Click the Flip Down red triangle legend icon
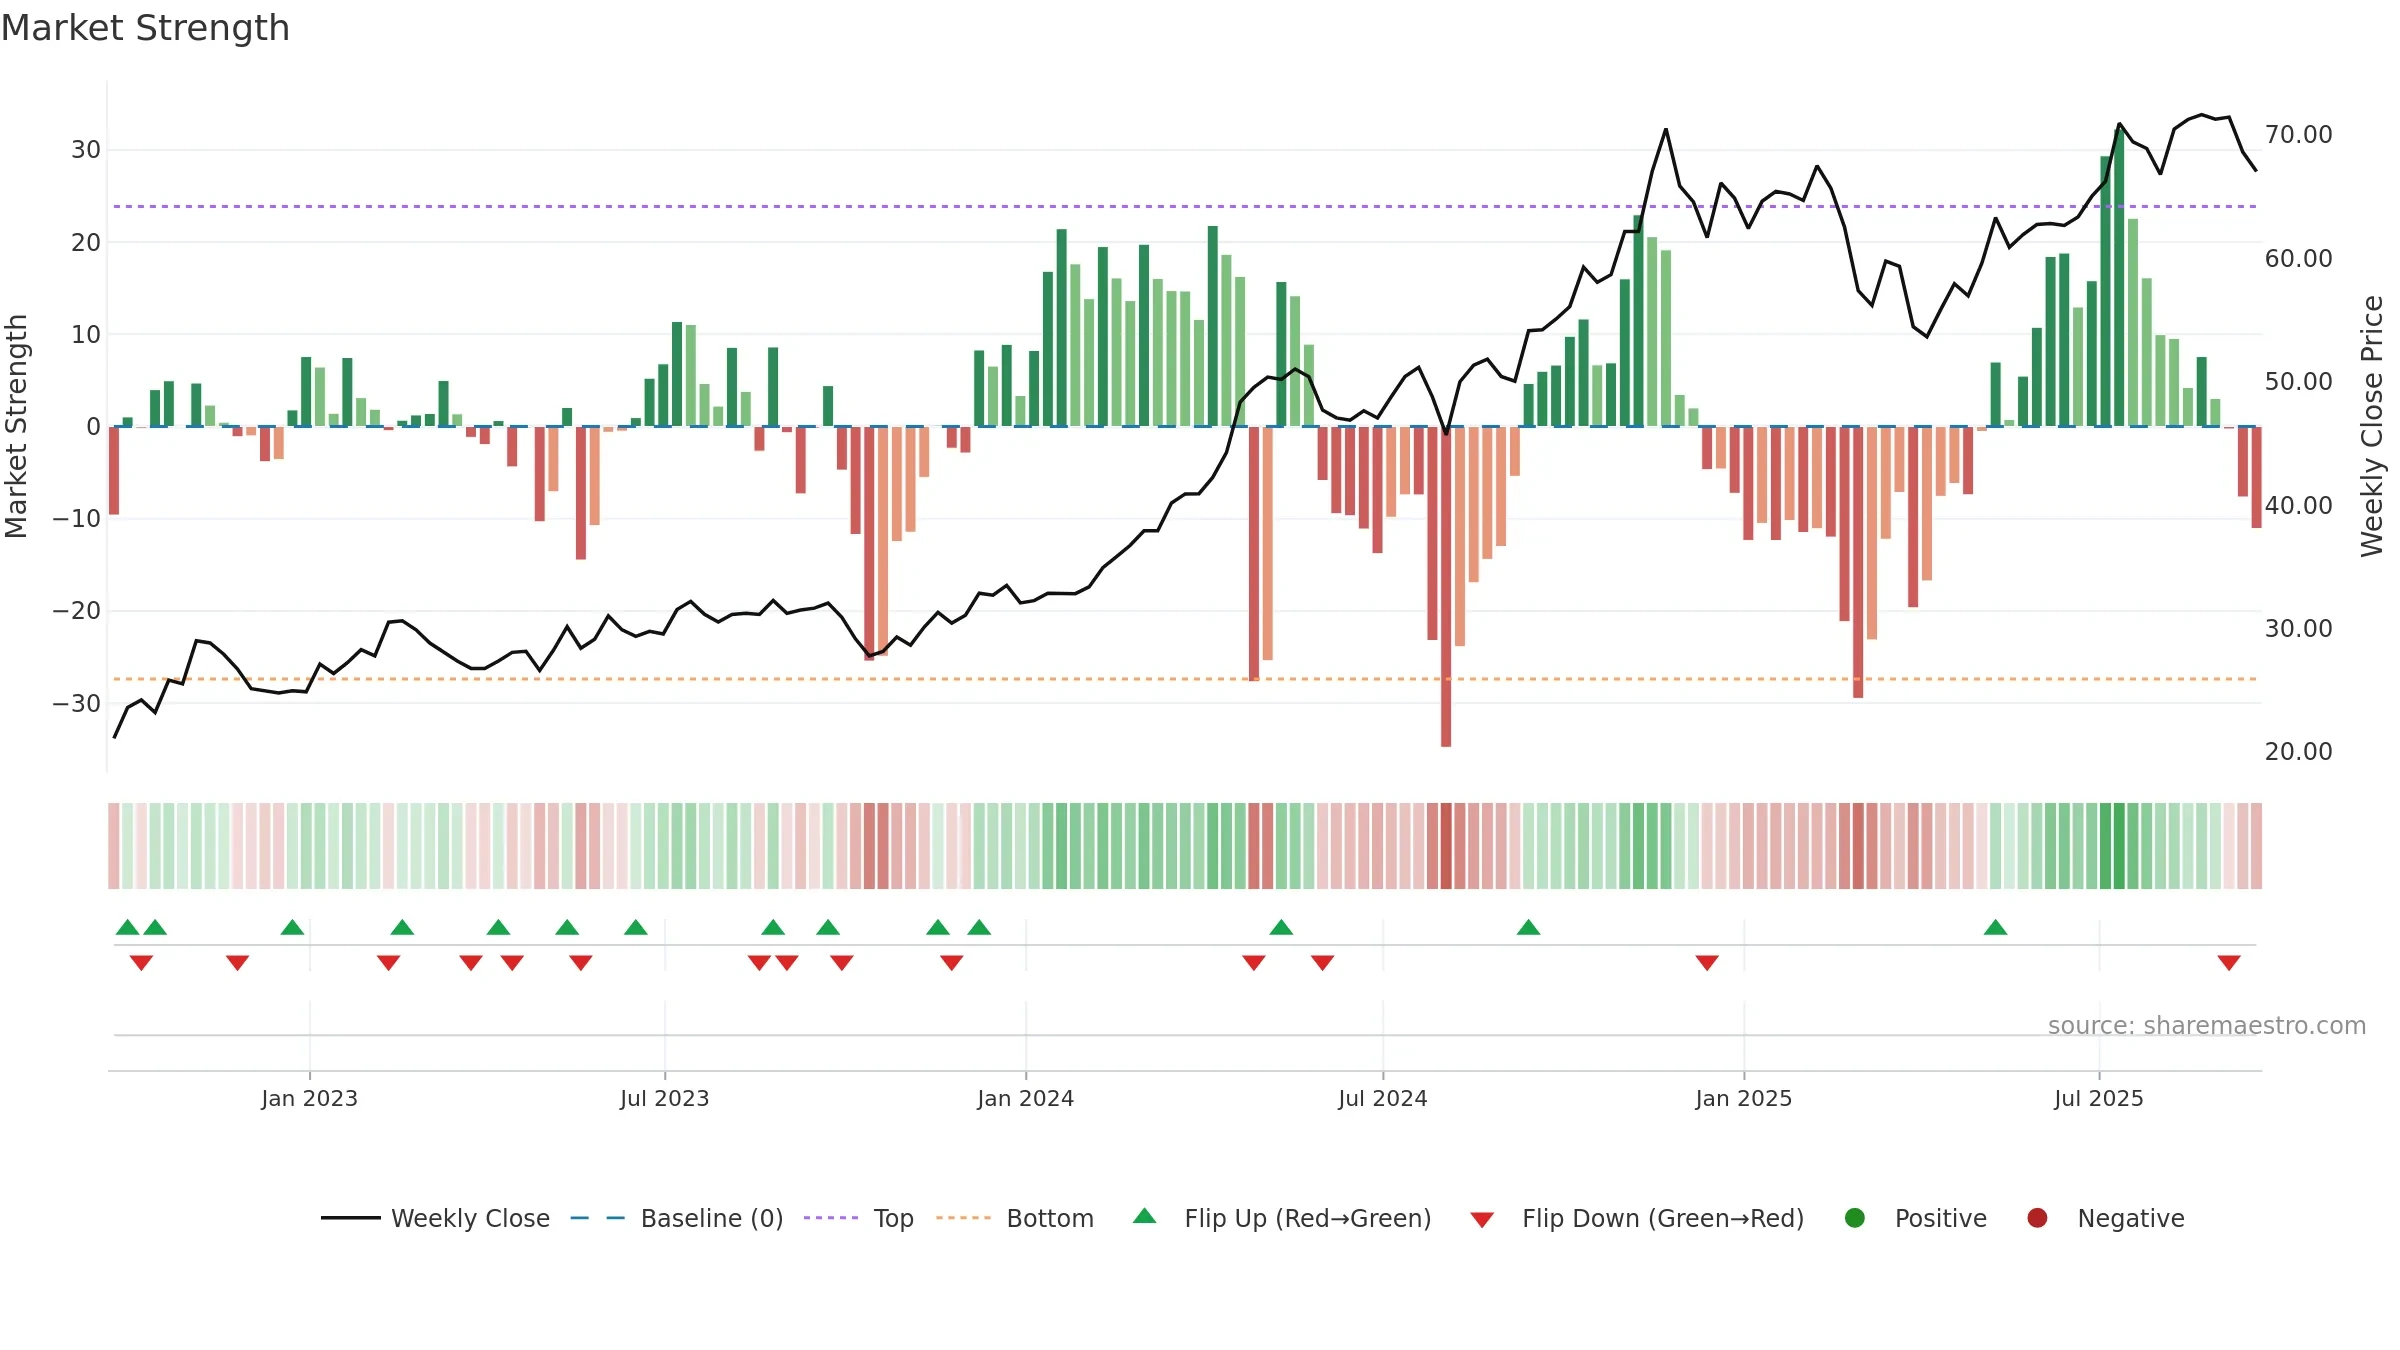Screen dimensions: 2400x1350 [1482, 1220]
